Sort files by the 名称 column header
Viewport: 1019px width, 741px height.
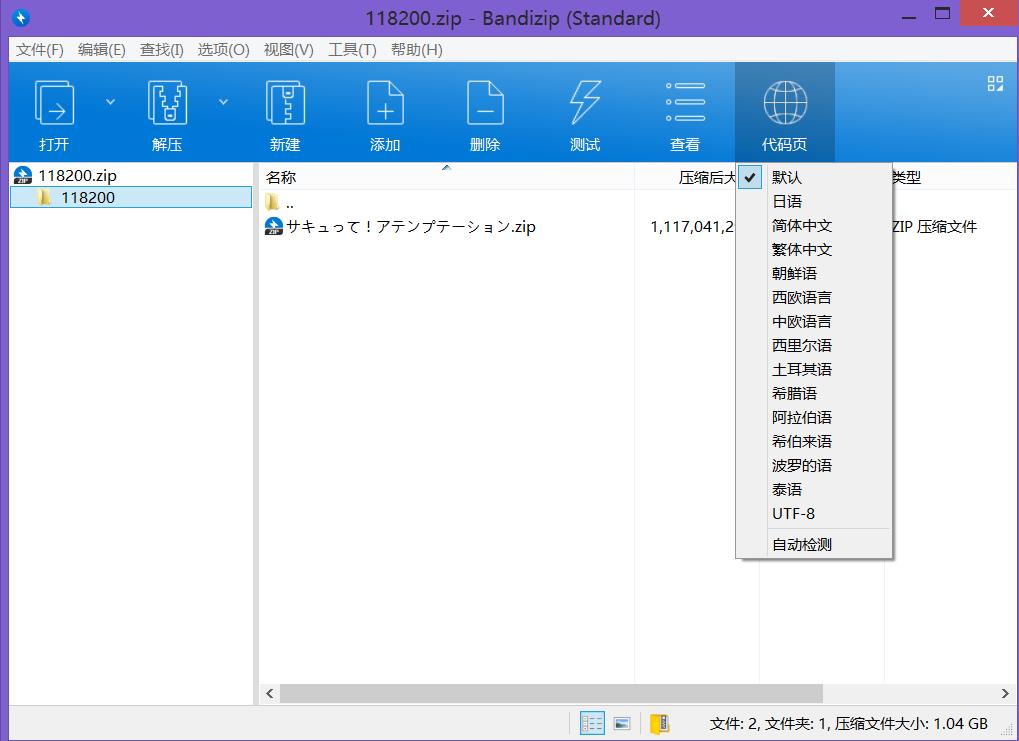click(281, 178)
